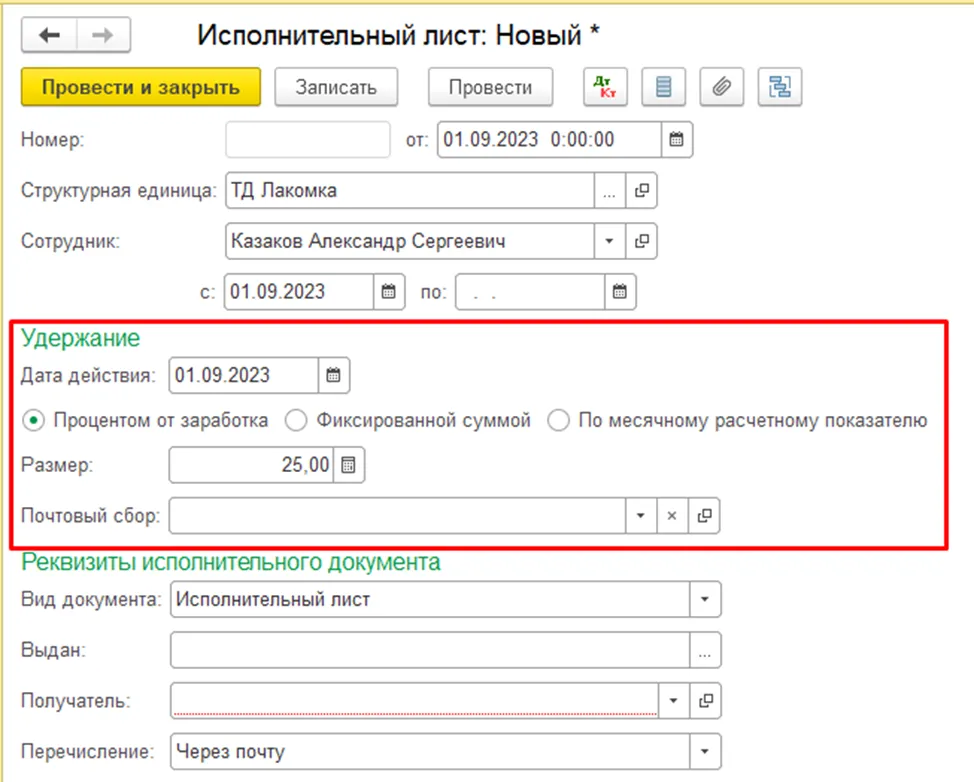This screenshot has width=974, height=782.
Task: Click the Перечисление field Через почту
Action: point(430,752)
